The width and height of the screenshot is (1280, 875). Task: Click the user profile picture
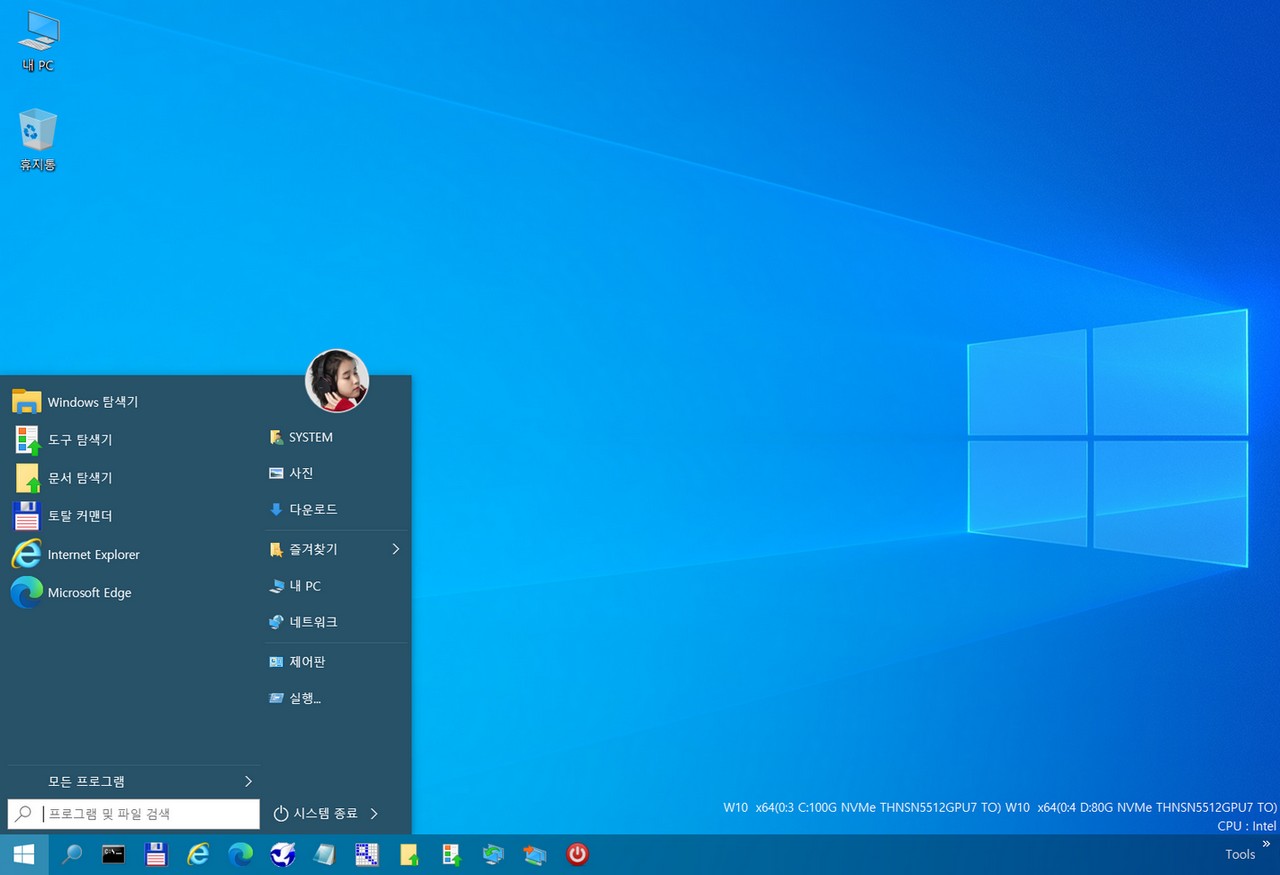(x=337, y=381)
